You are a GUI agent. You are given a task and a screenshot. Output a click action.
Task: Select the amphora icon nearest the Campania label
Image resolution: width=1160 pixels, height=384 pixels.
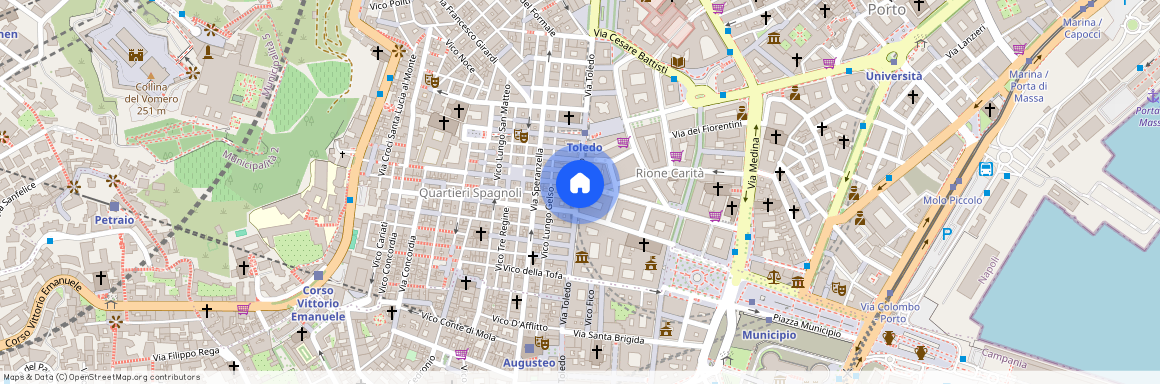[921, 352]
